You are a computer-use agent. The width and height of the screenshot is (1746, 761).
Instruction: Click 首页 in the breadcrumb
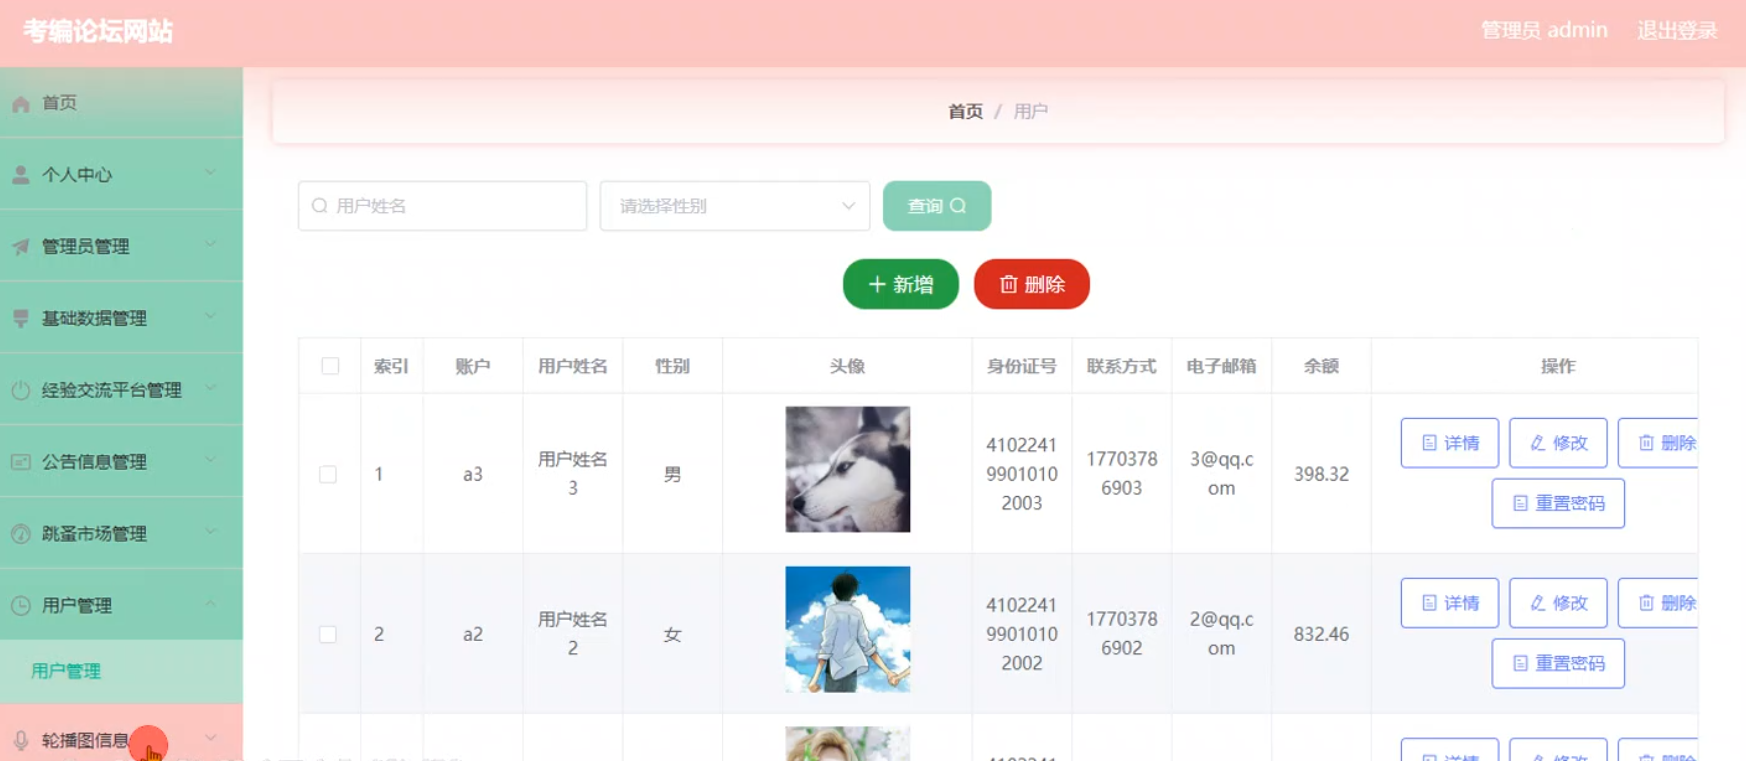click(x=965, y=111)
